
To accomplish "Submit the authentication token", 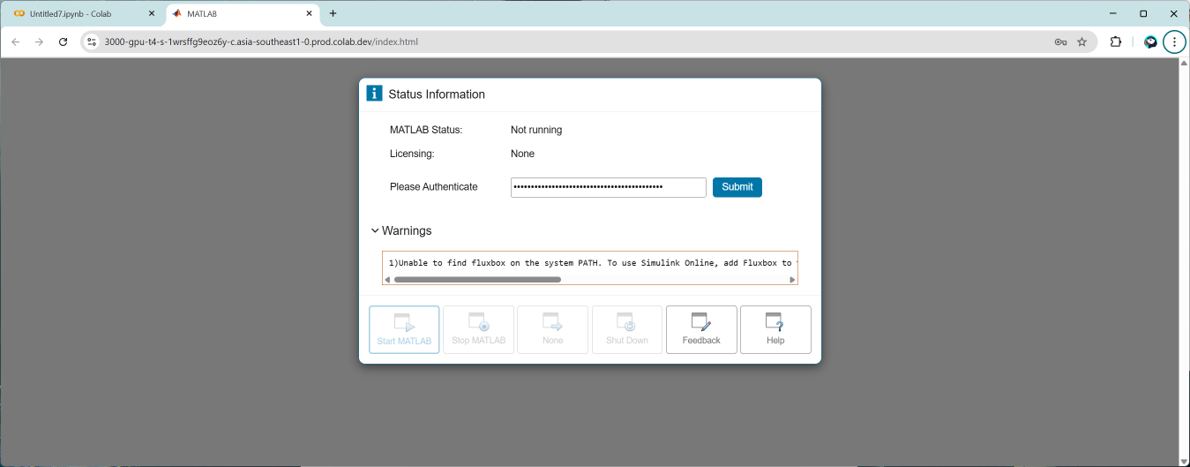I will click(737, 187).
